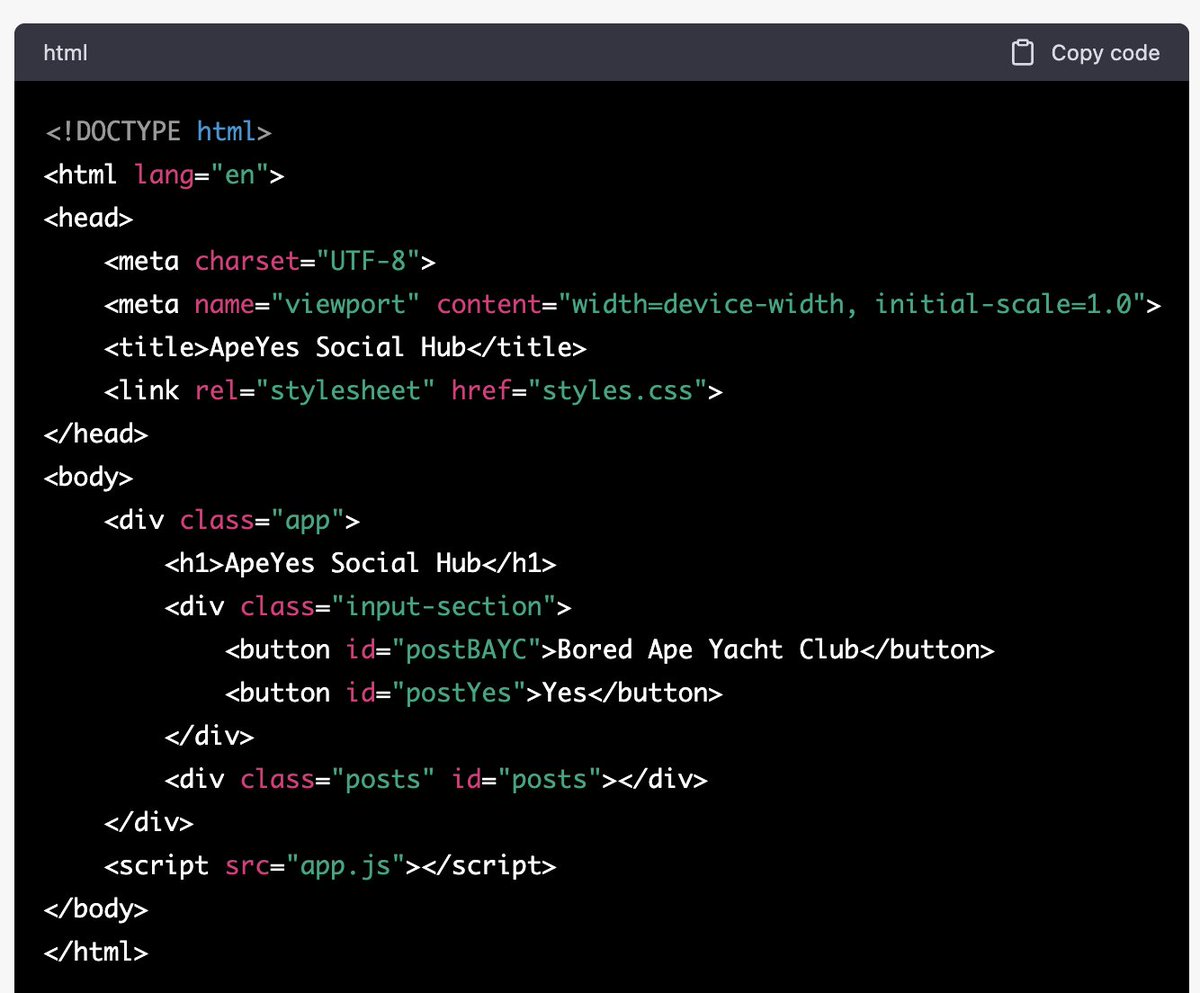
Task: Click the opening <head> tag line
Action: point(89,218)
